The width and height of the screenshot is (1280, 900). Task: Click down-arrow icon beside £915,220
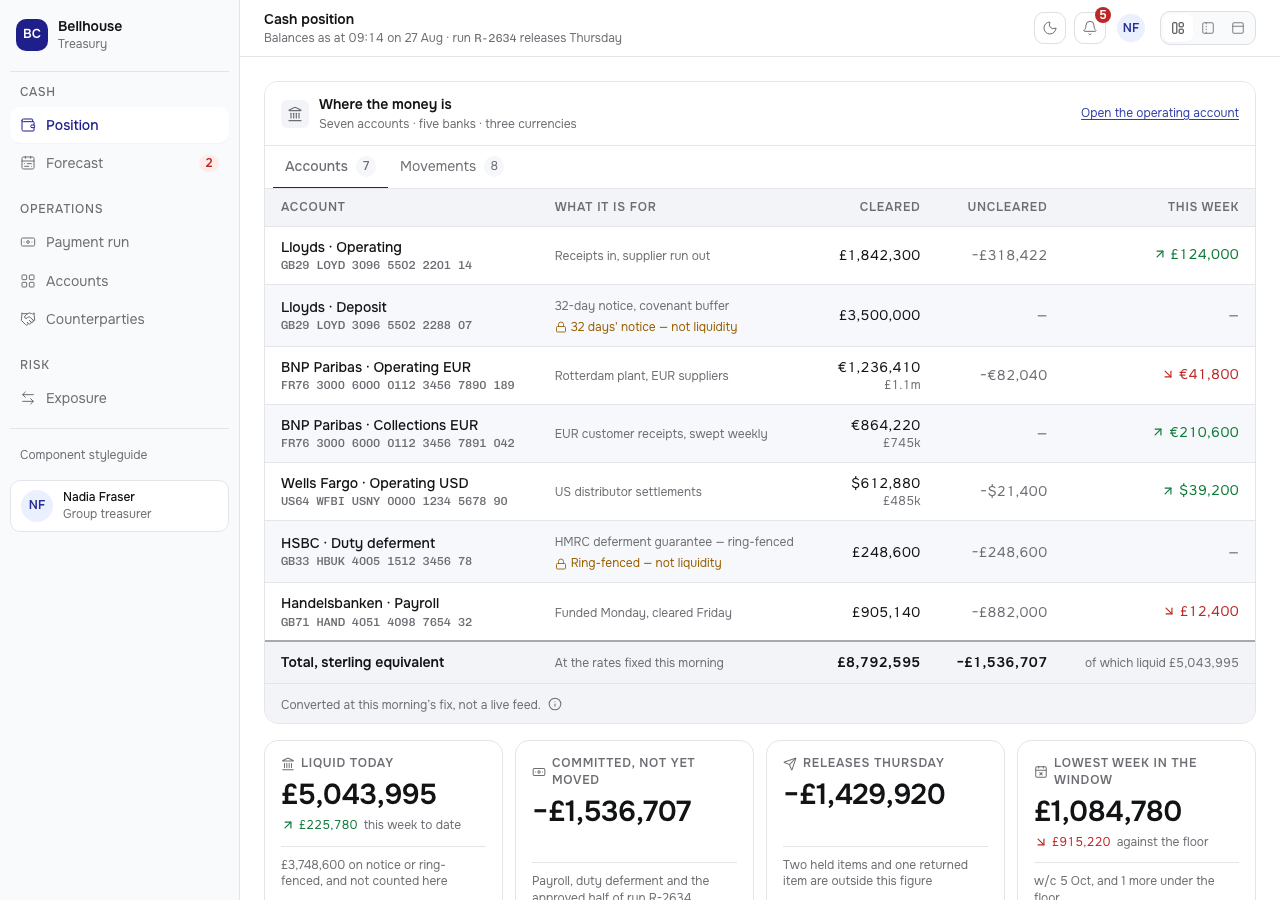1041,842
